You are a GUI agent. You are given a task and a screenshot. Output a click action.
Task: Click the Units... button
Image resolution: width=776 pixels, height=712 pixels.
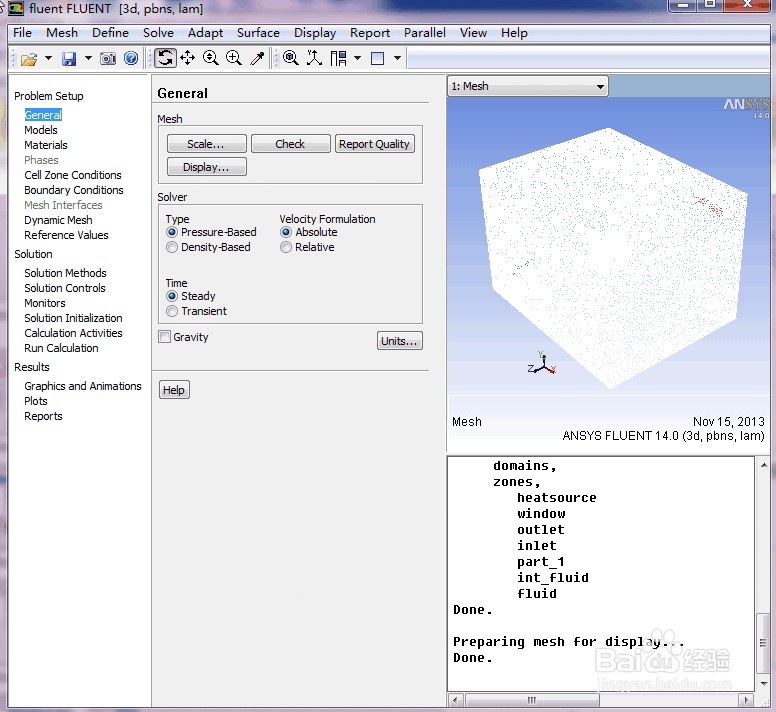point(399,341)
